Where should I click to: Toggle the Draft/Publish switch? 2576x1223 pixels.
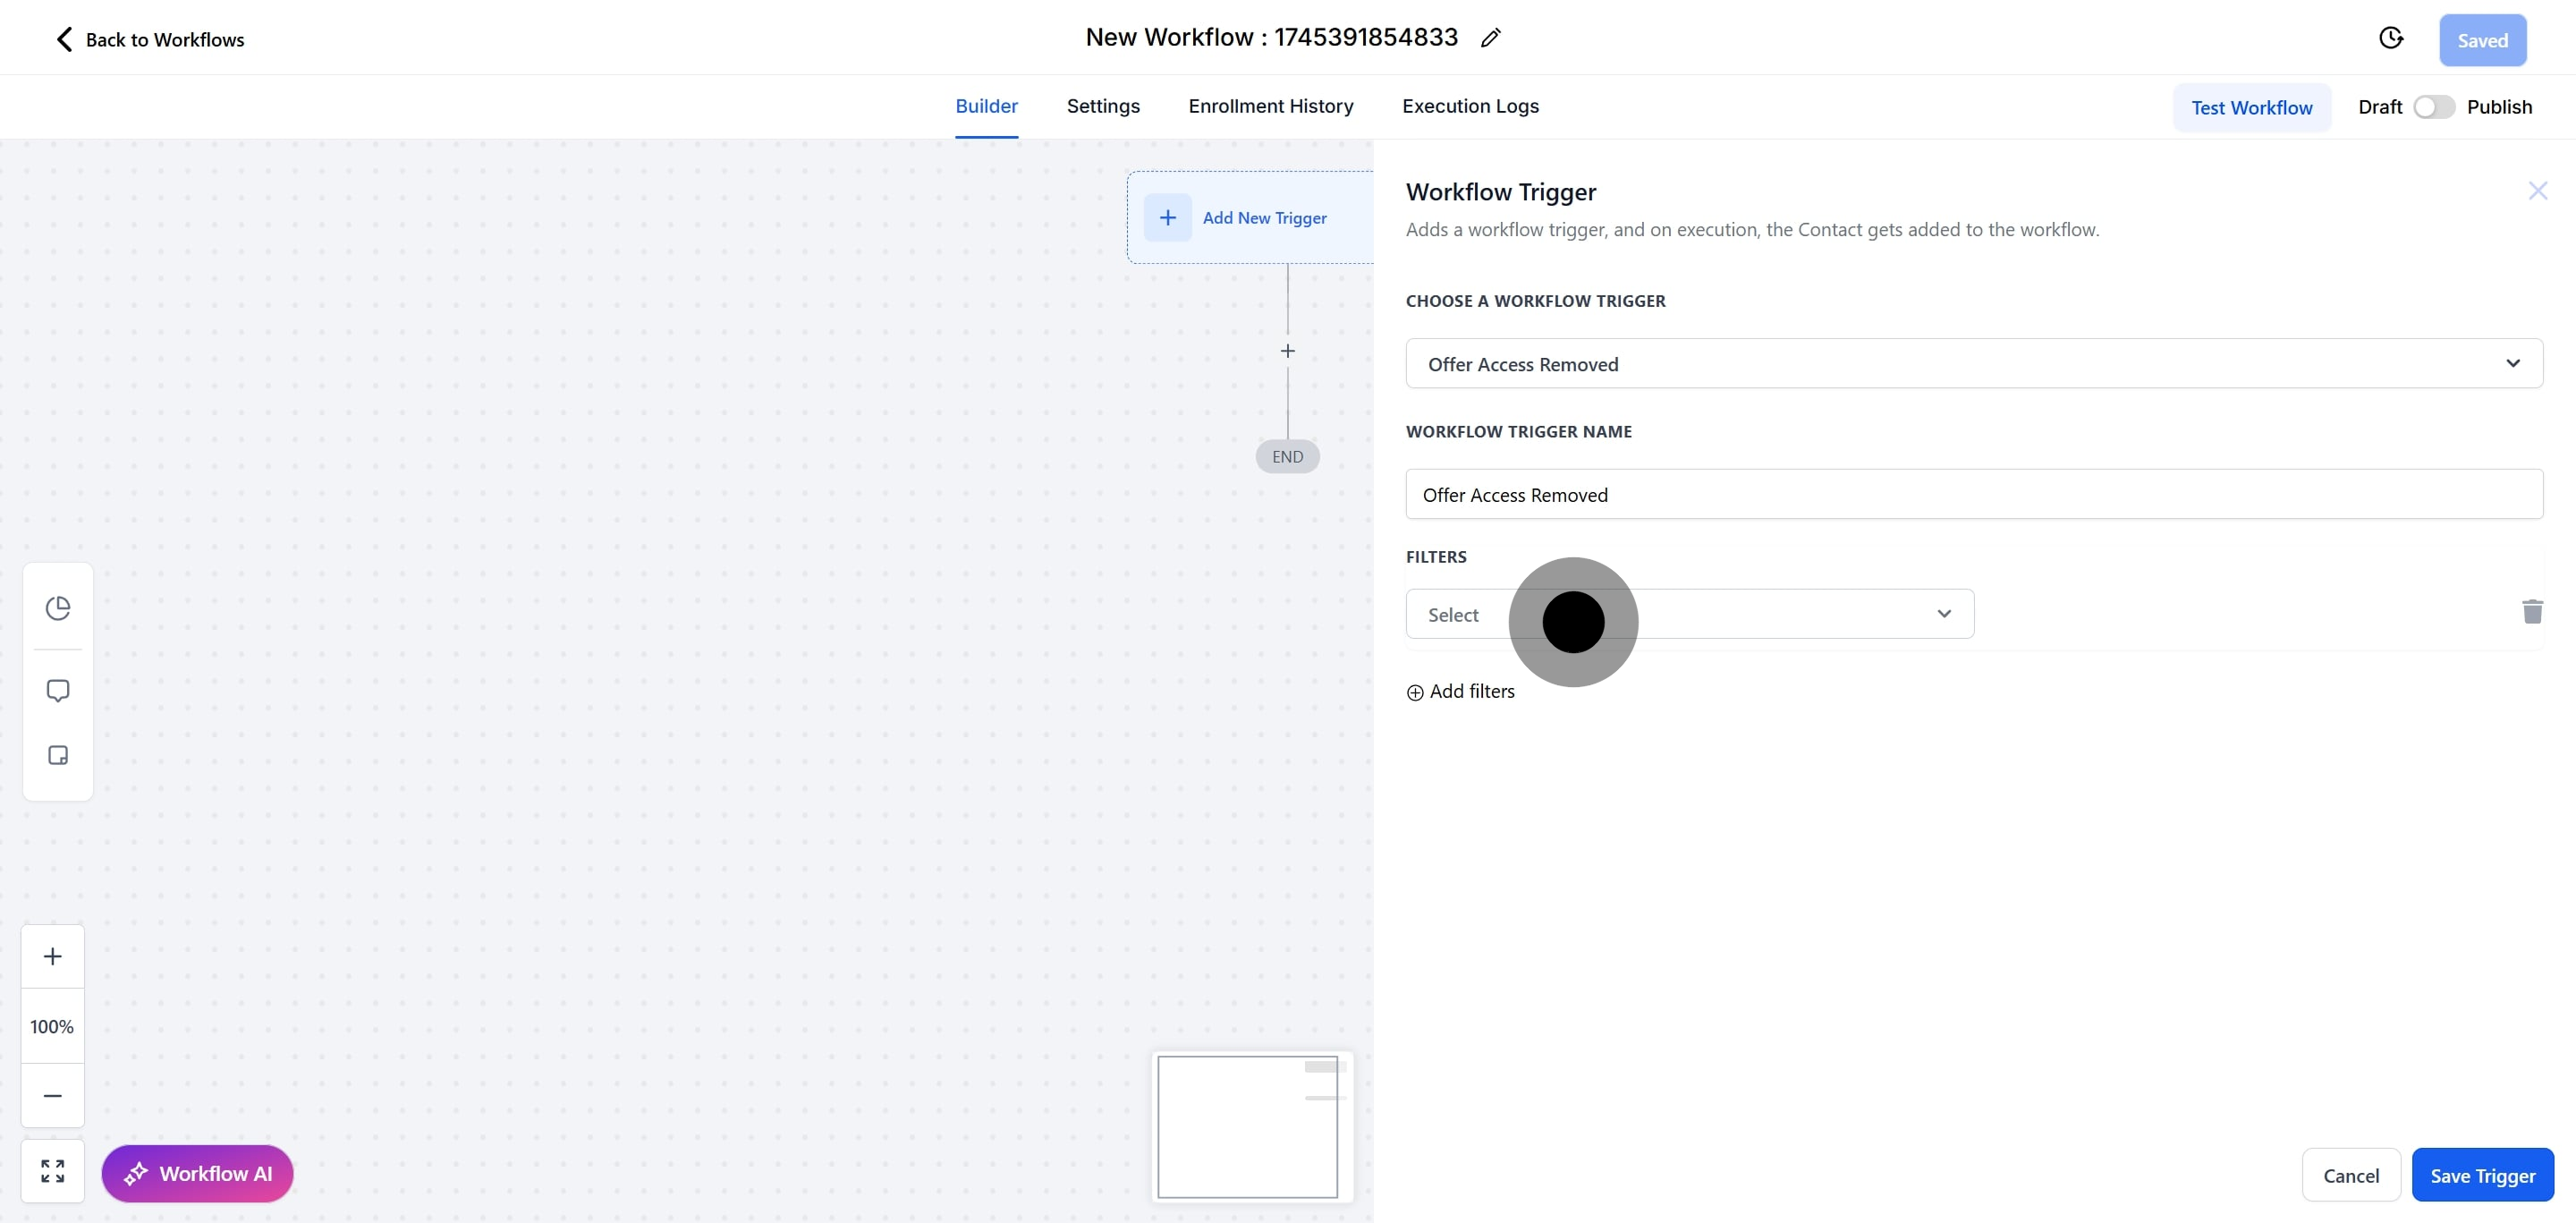(2433, 107)
